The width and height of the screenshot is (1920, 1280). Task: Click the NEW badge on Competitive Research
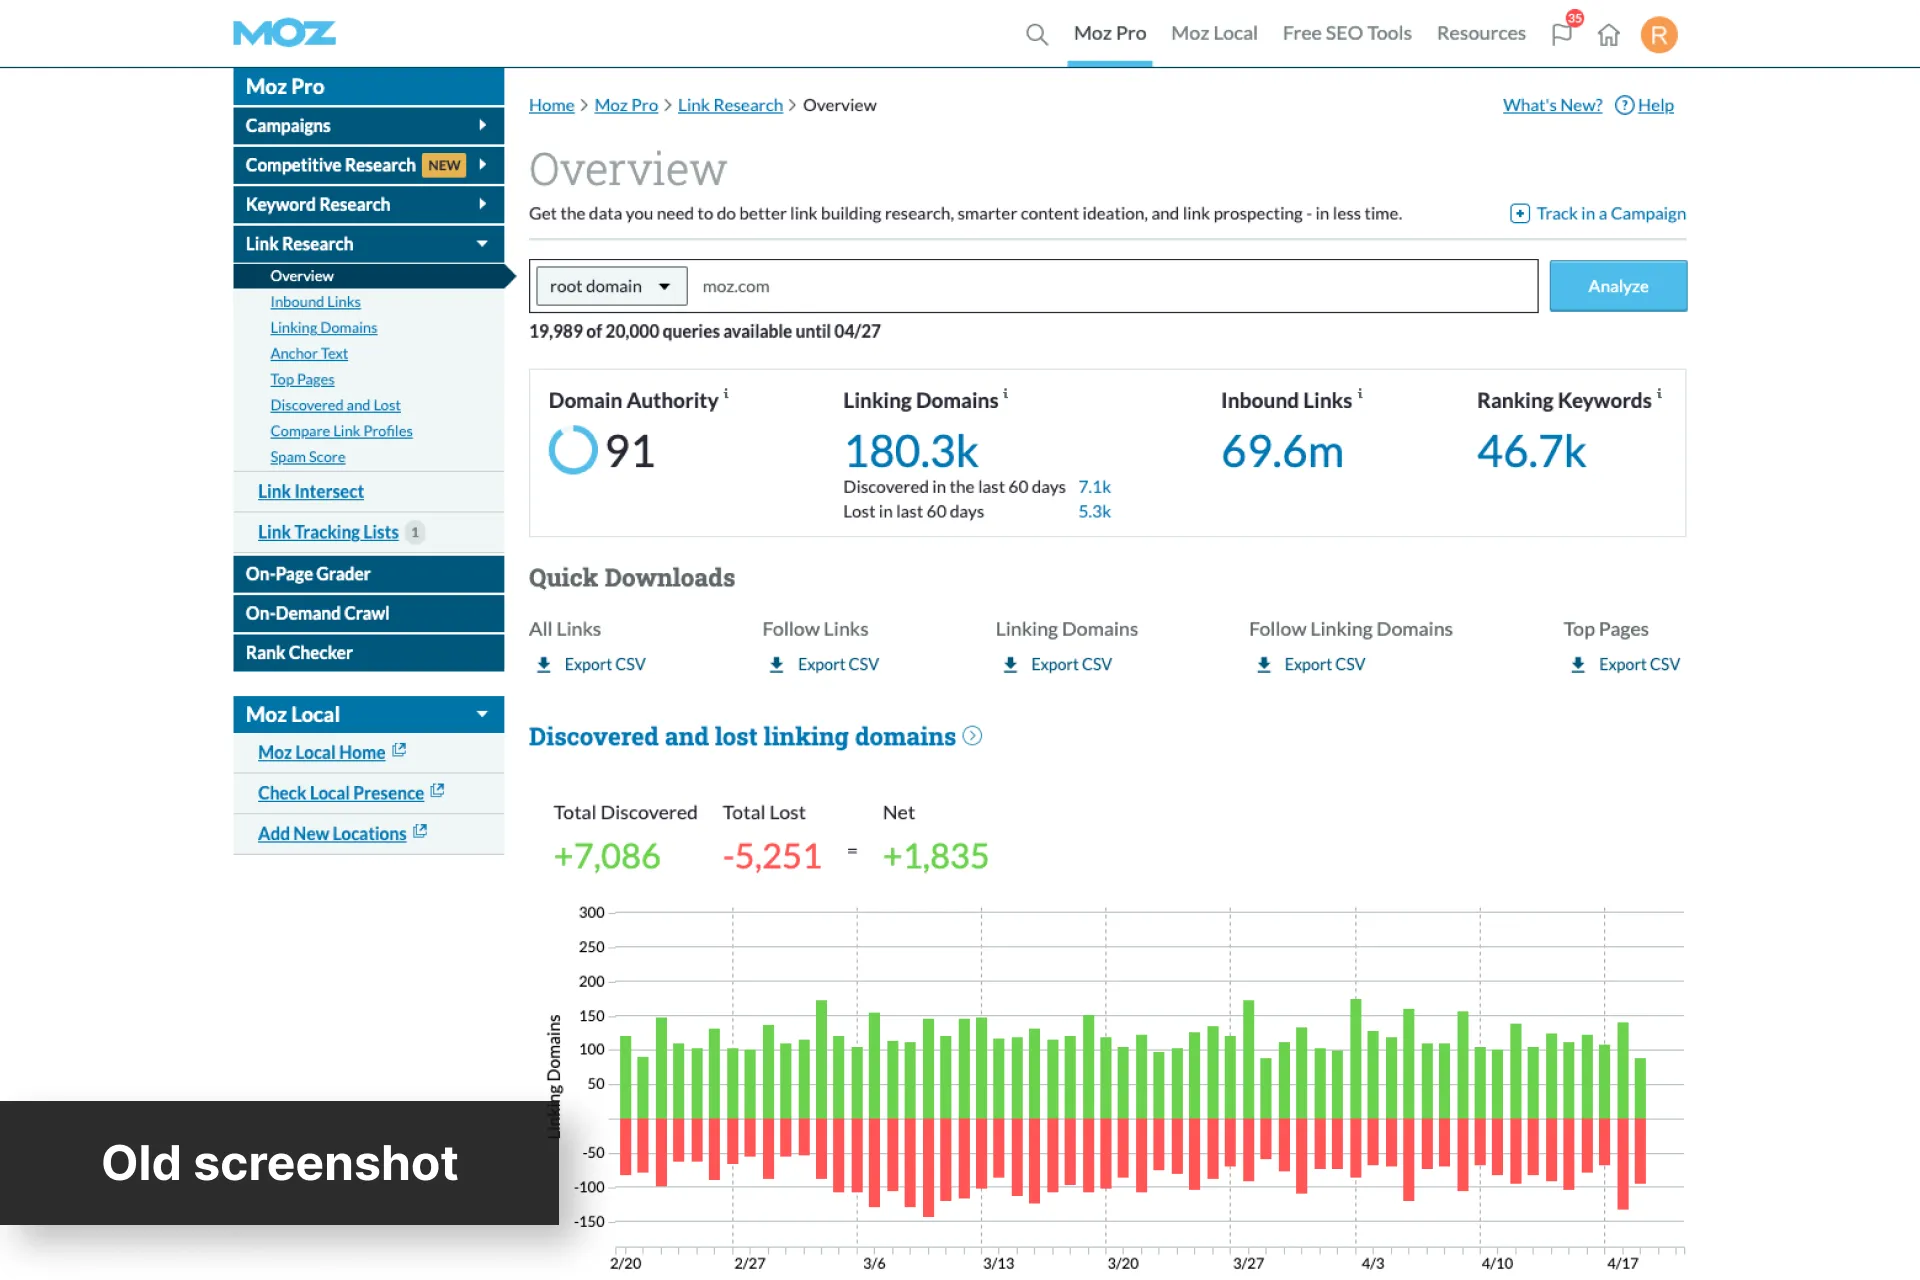coord(444,165)
